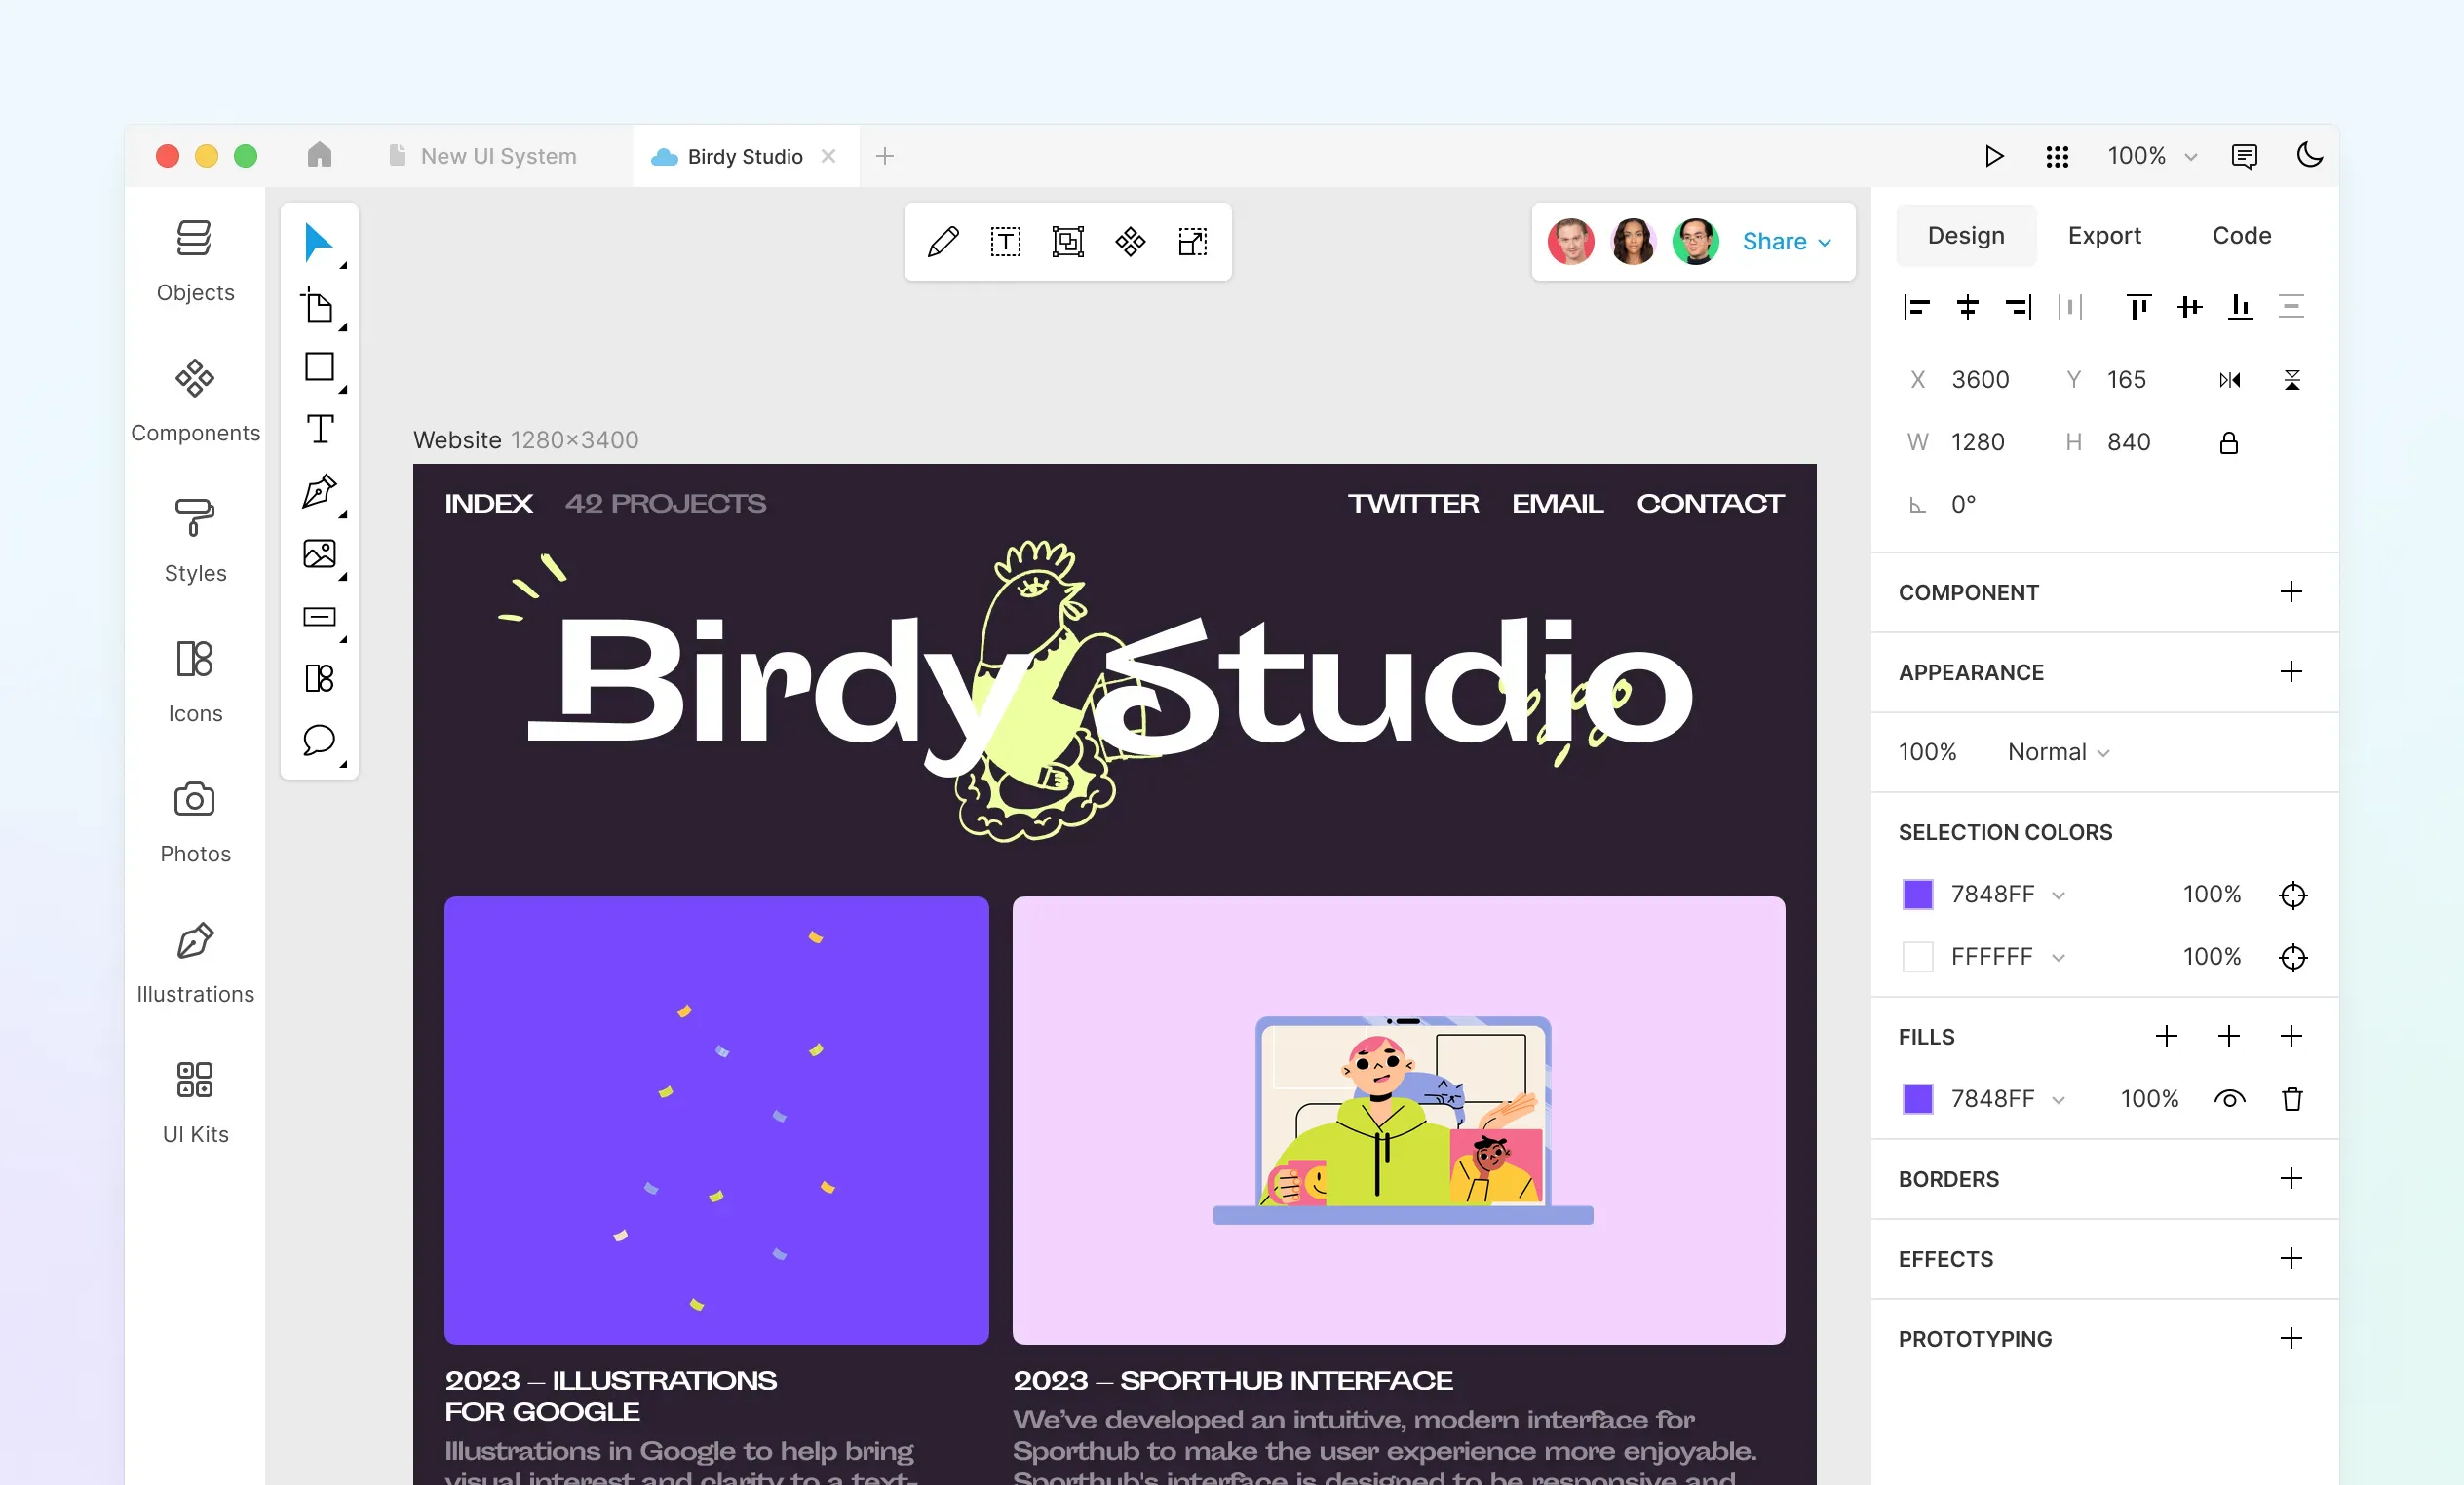The image size is (2464, 1485).
Task: Click the Share button
Action: (x=1781, y=241)
